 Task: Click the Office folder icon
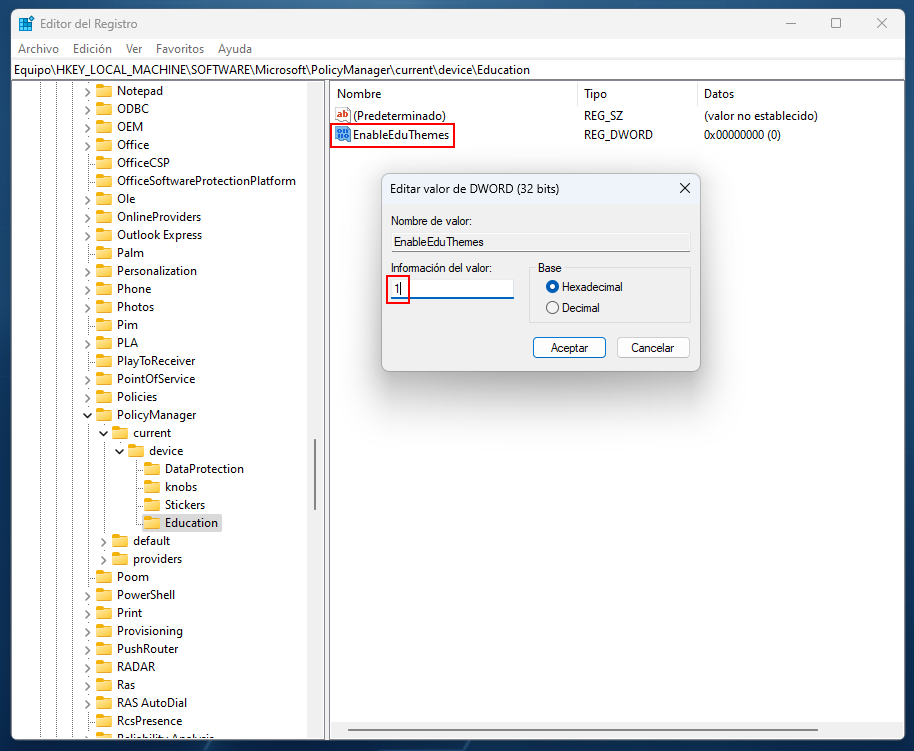click(x=104, y=145)
